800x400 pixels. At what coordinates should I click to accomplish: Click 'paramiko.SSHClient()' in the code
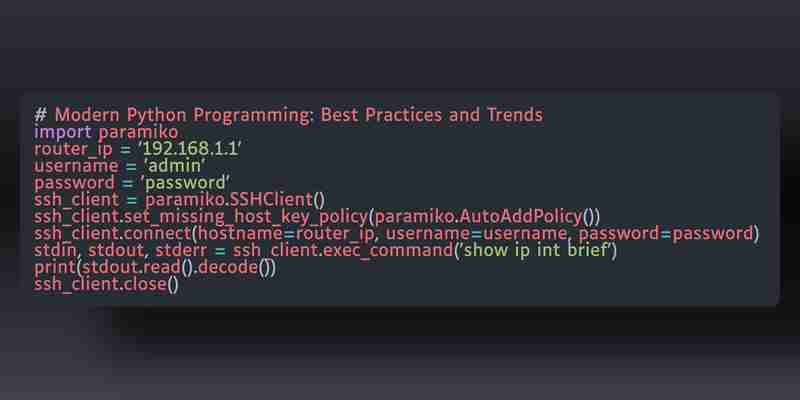tap(235, 199)
